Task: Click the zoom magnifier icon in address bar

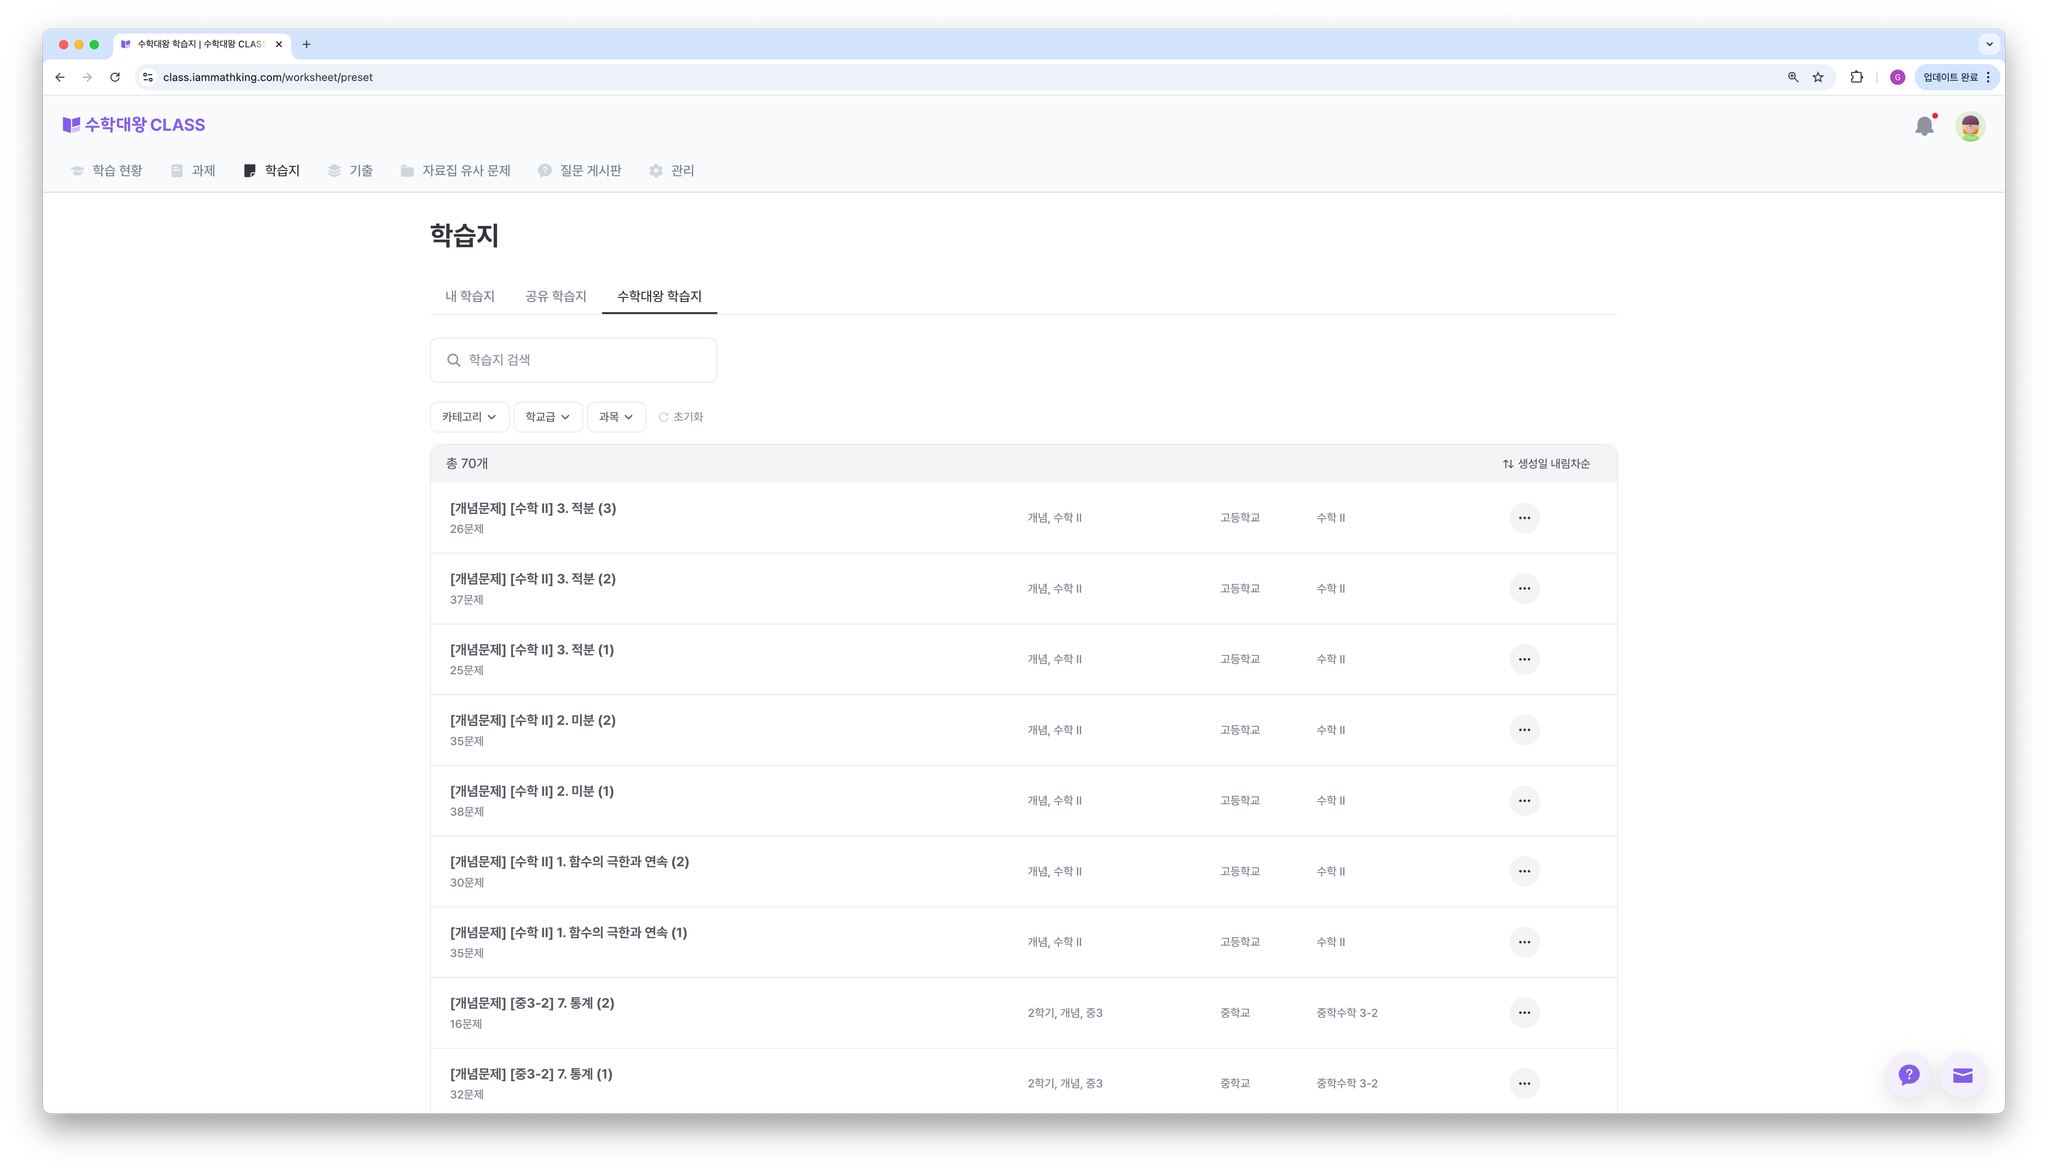Action: click(1793, 77)
